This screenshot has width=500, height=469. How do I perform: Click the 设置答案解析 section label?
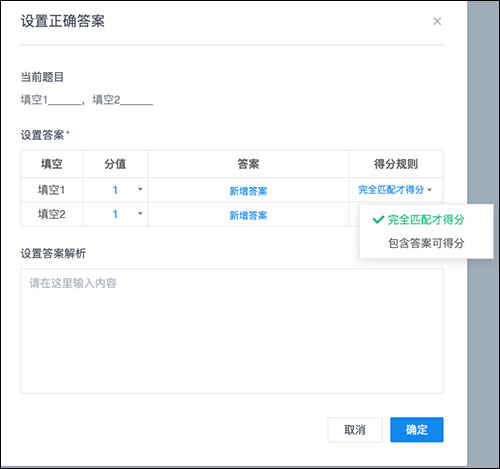tap(53, 253)
